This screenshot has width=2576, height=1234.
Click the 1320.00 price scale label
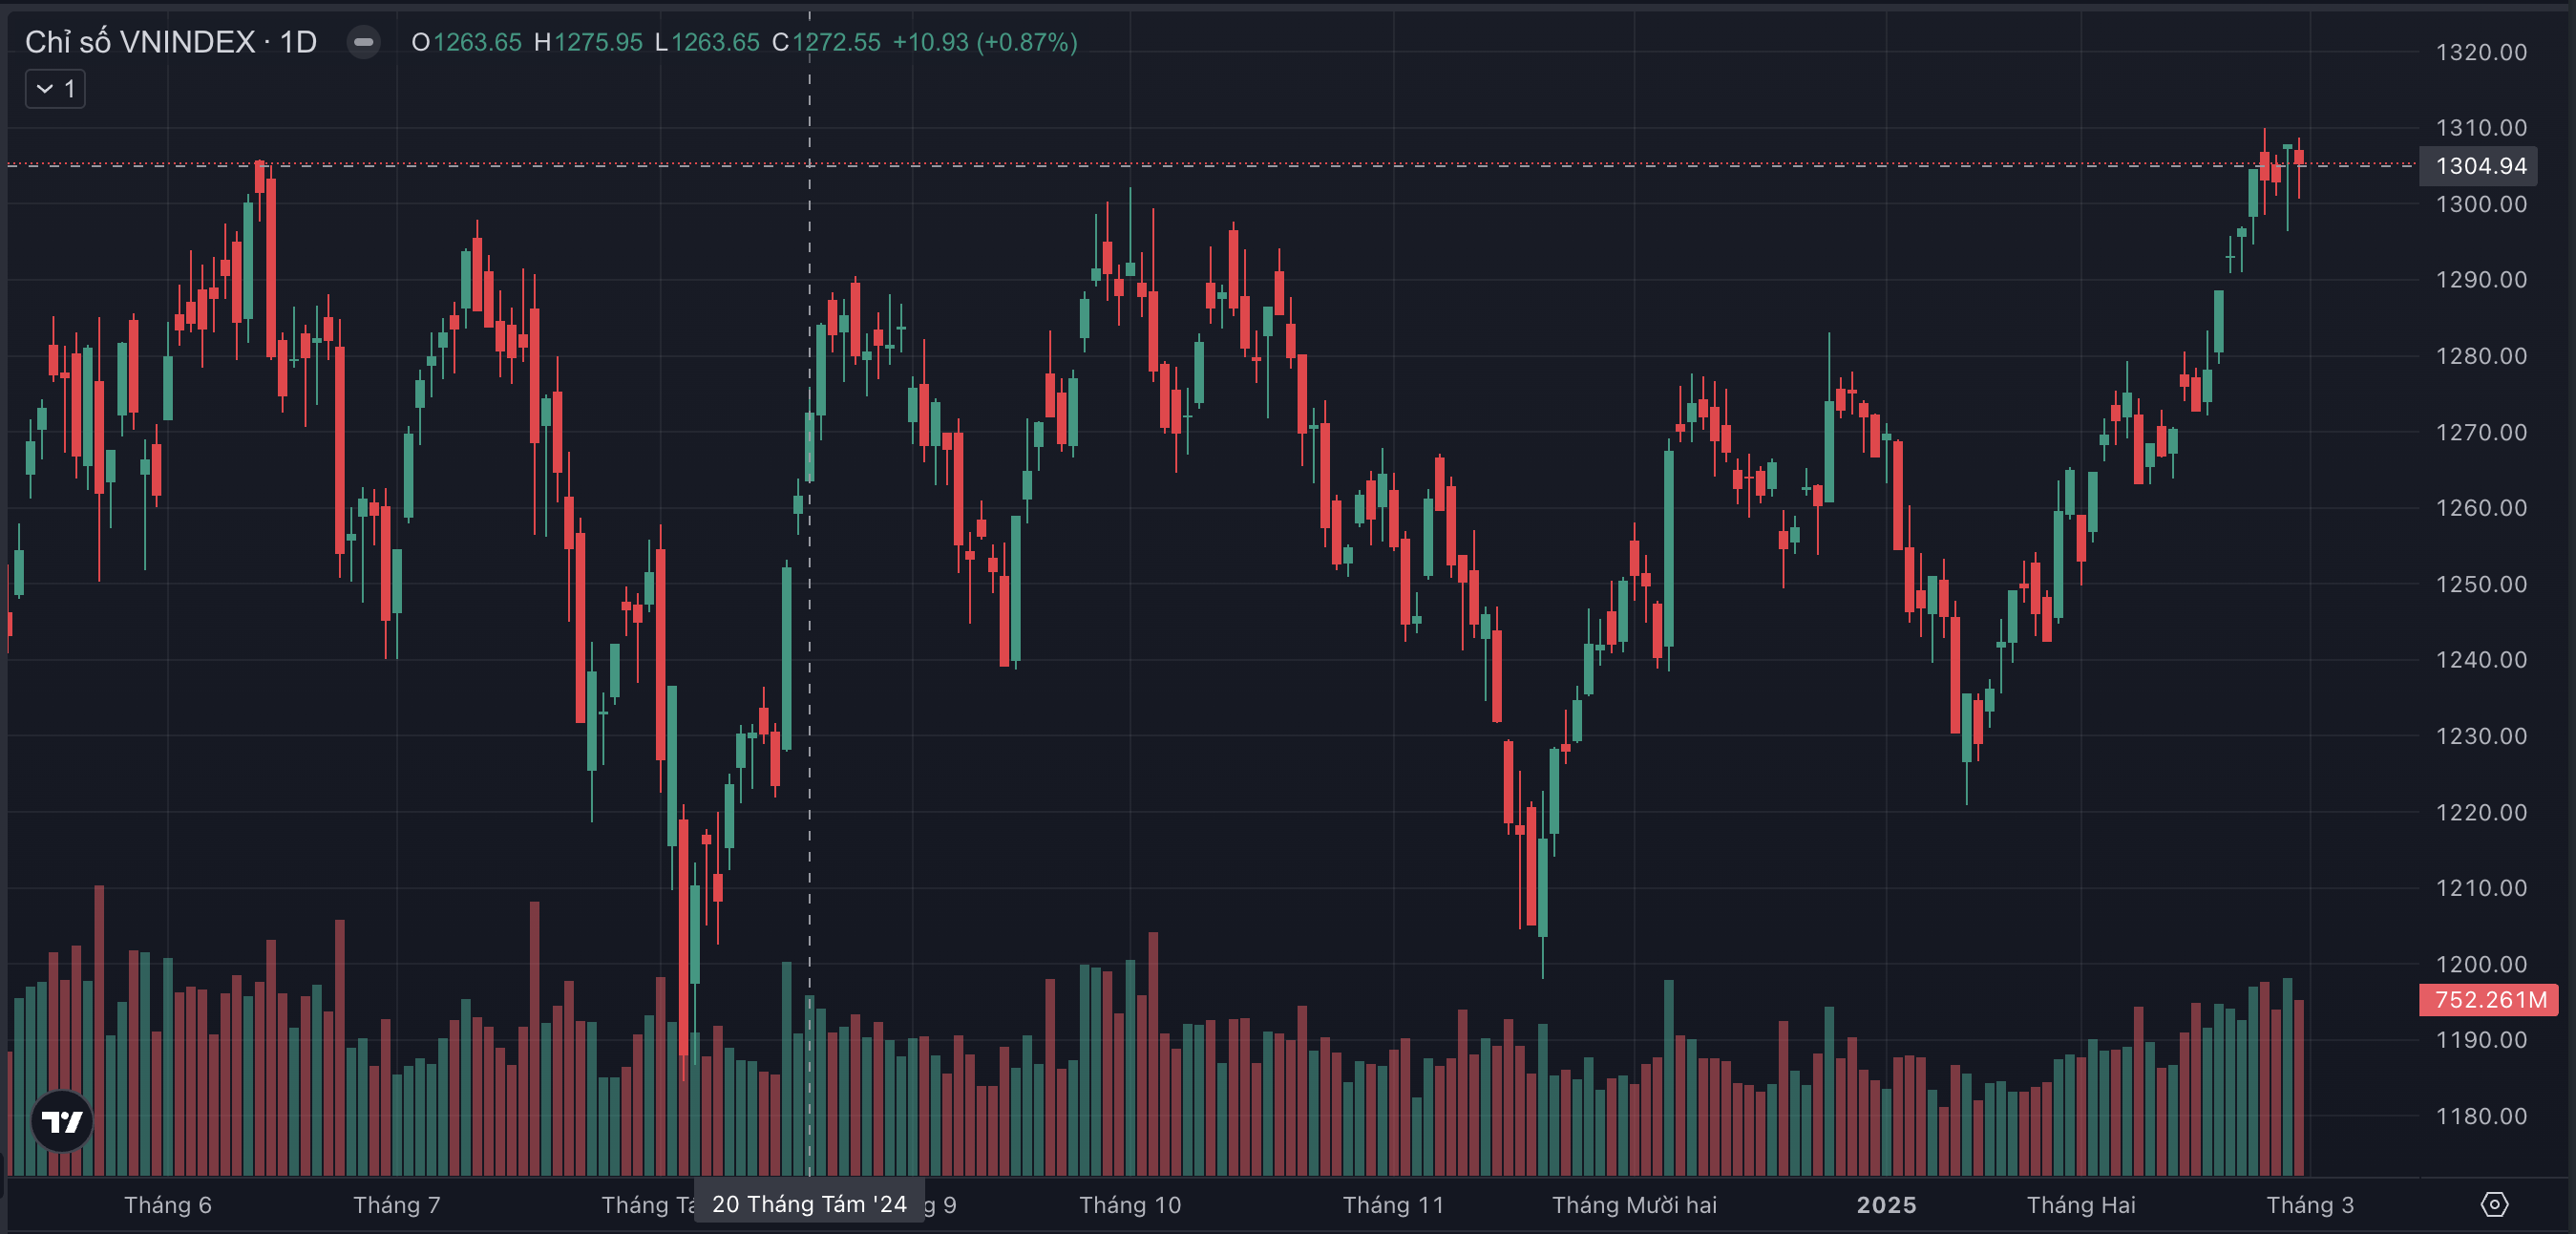point(2481,52)
